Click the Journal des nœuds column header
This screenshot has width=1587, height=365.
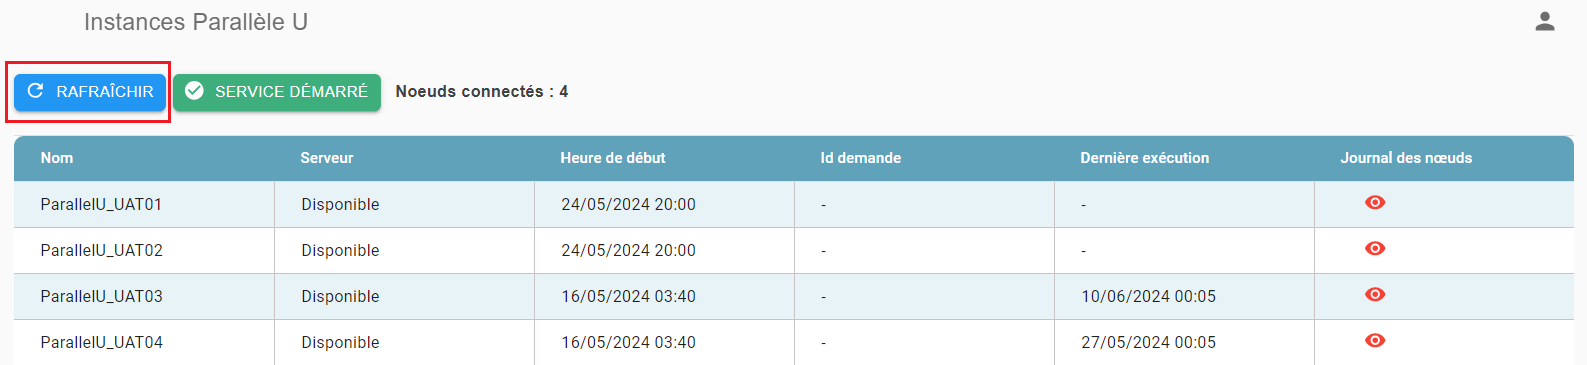point(1406,158)
